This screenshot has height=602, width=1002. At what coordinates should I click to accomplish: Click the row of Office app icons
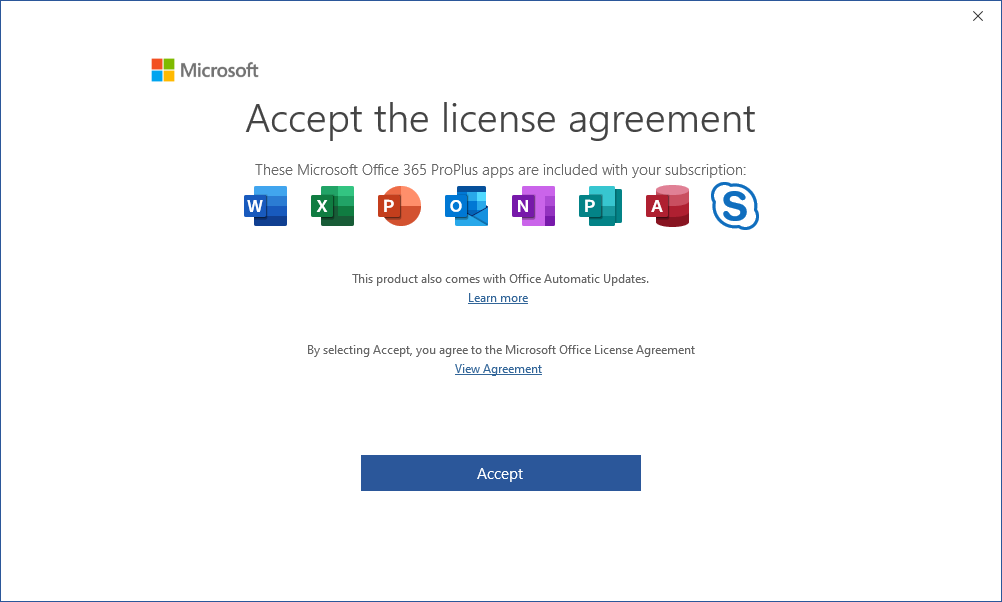point(500,205)
